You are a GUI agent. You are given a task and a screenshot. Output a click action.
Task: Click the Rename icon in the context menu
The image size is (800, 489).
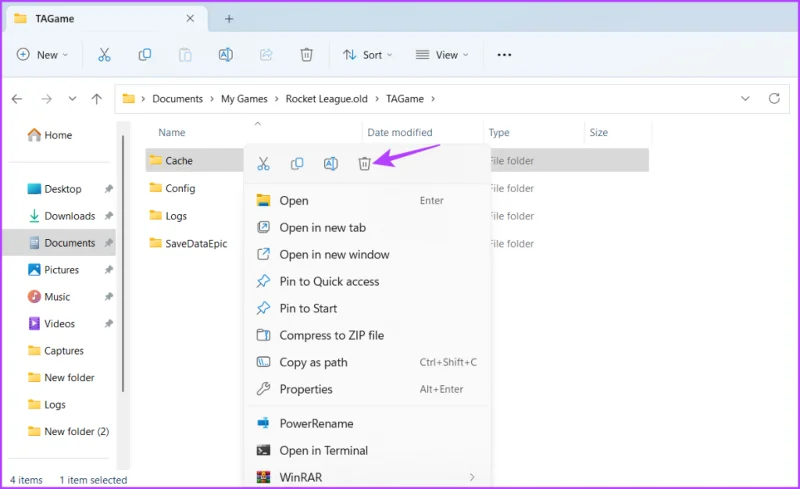[331, 163]
